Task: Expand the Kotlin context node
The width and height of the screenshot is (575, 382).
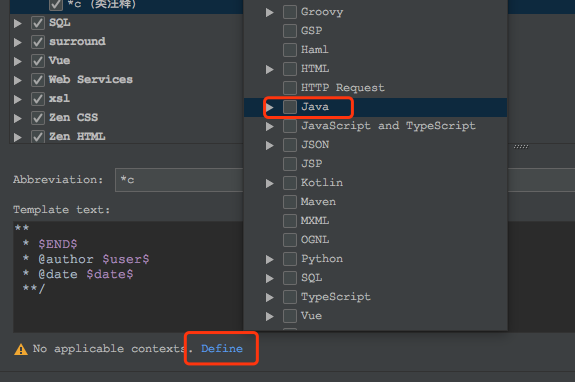Action: click(x=270, y=183)
